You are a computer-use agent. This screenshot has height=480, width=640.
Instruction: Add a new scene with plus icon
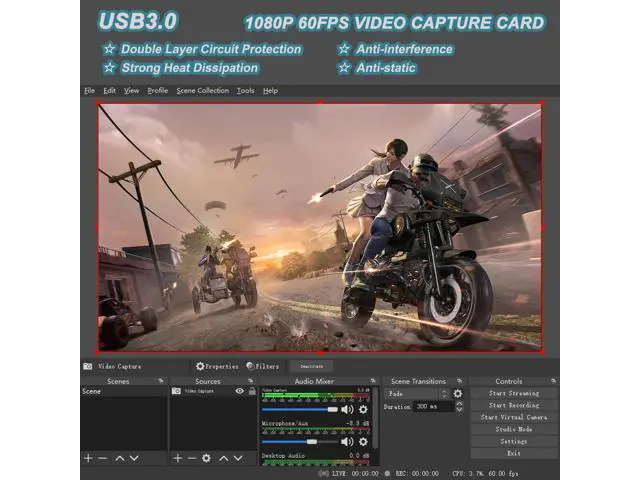[88, 458]
